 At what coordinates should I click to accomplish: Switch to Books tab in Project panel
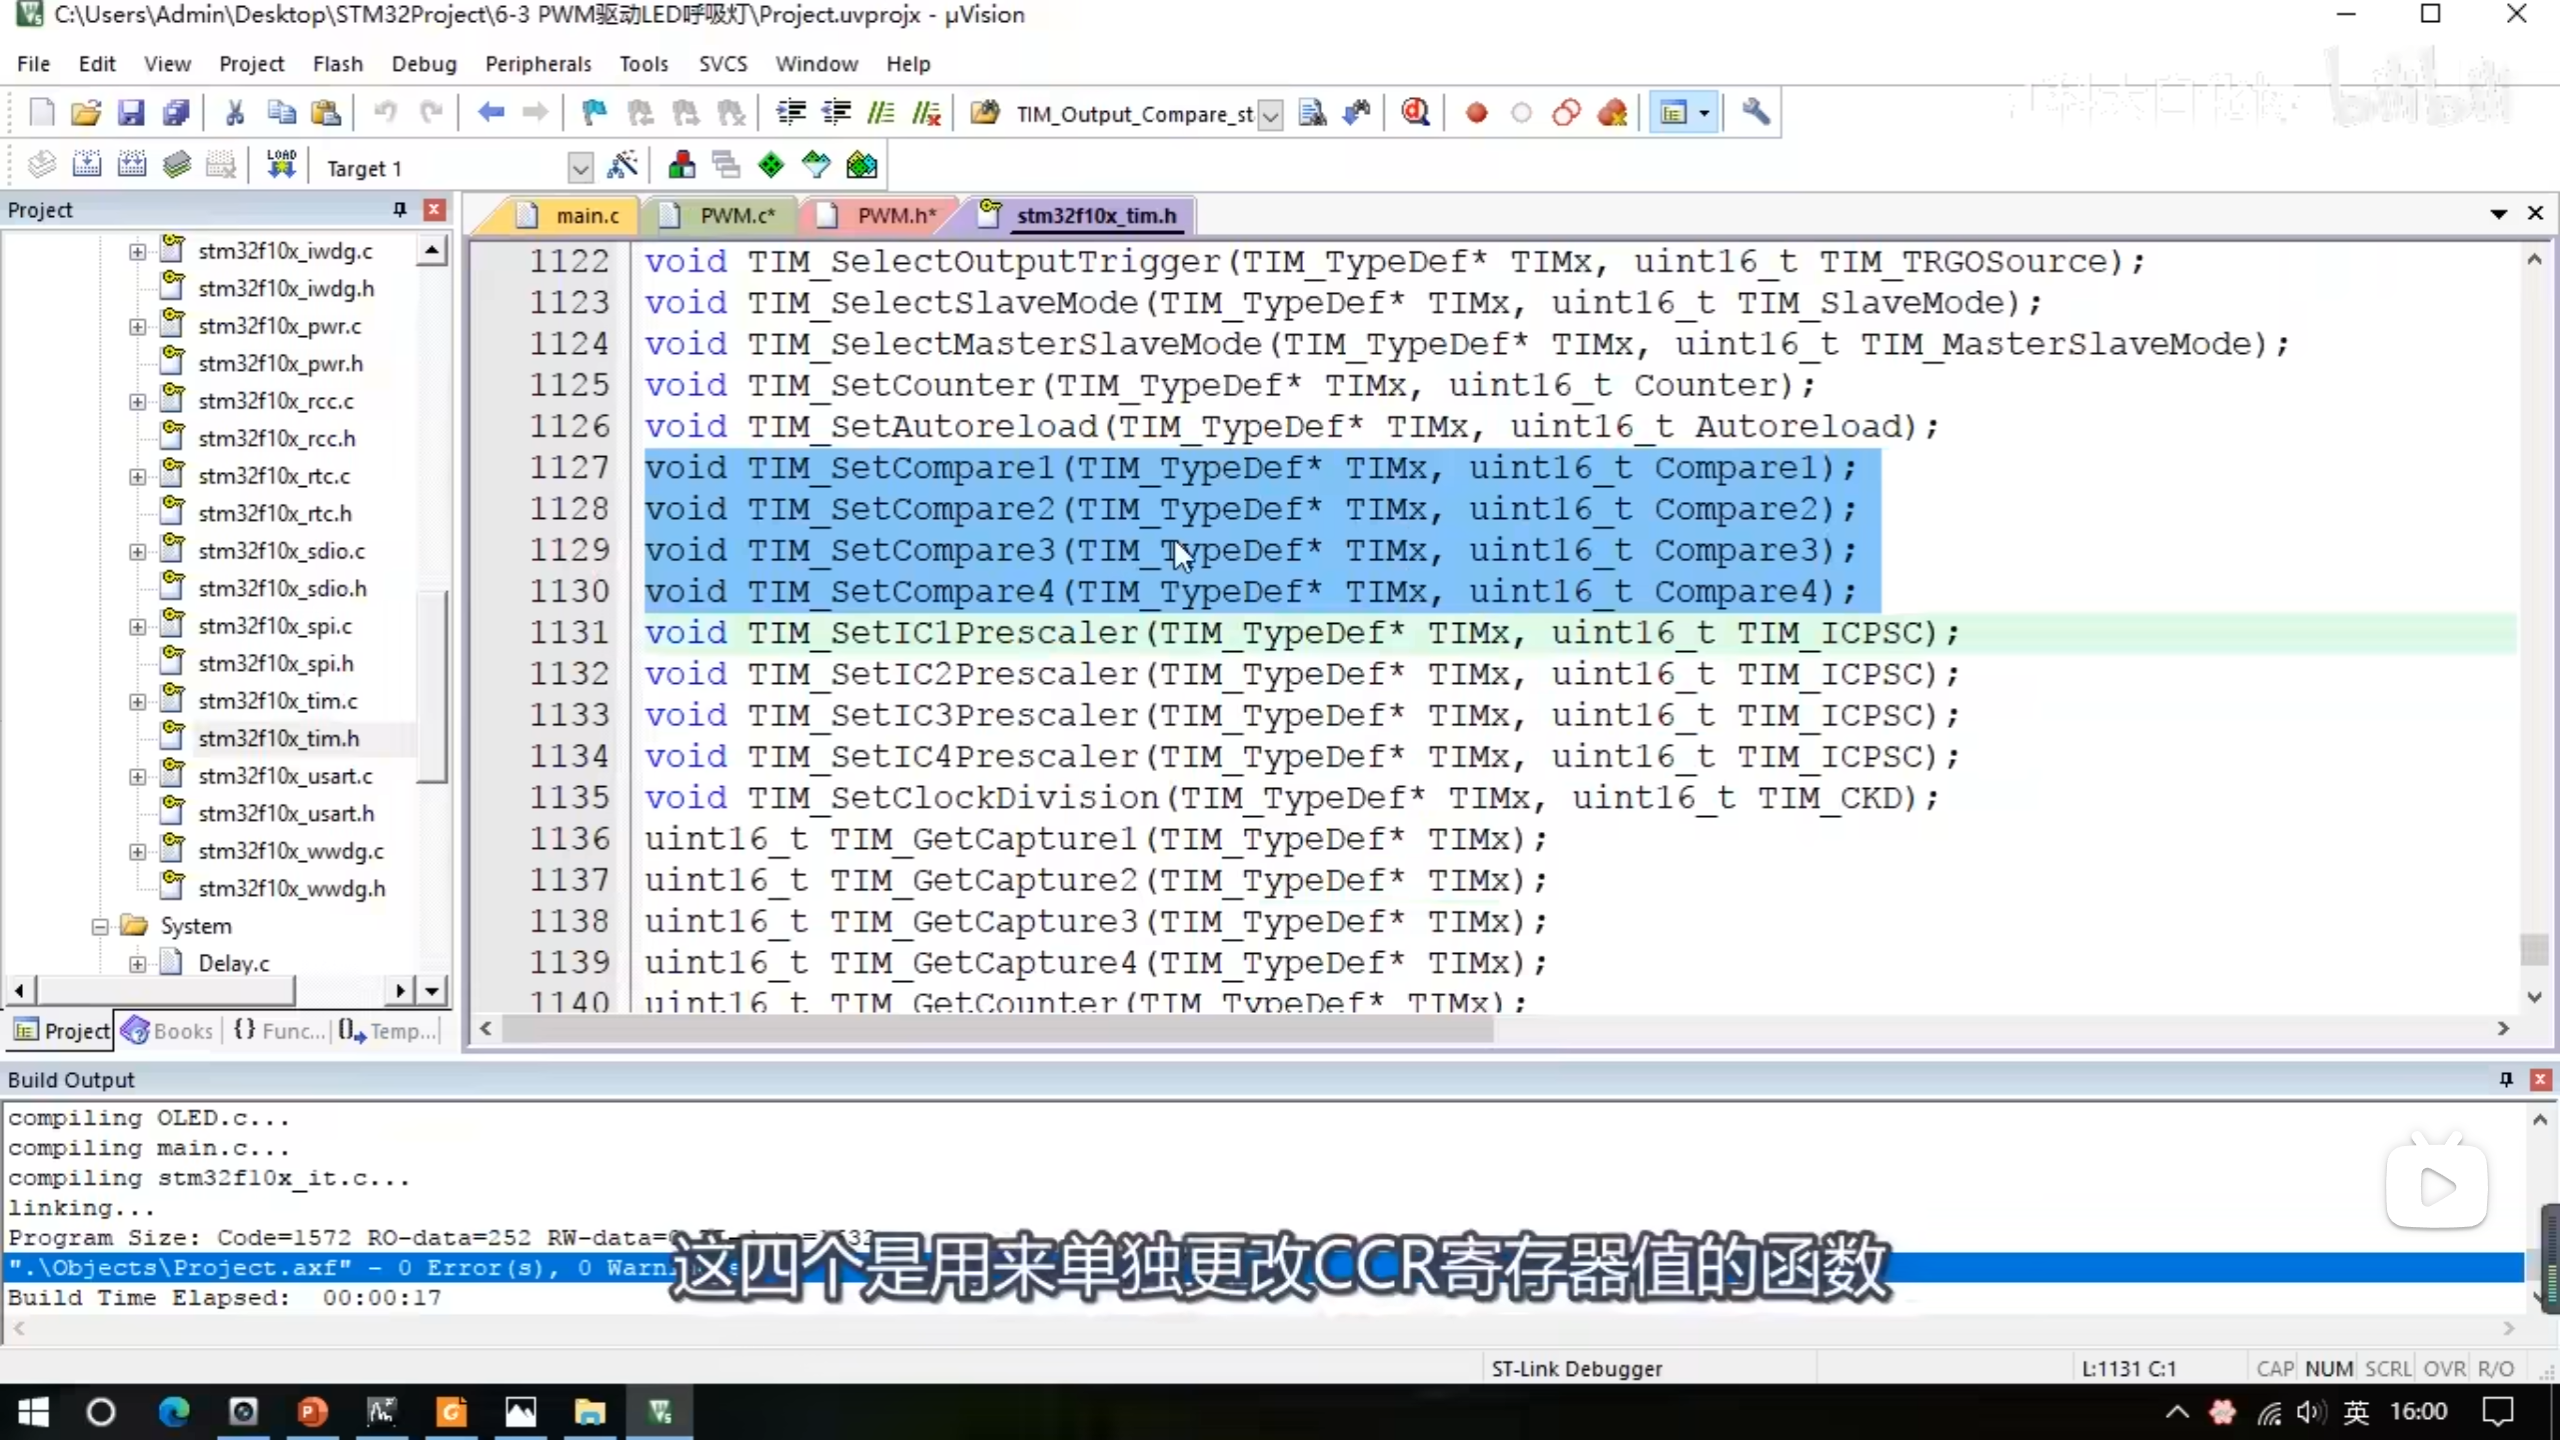[168, 1031]
